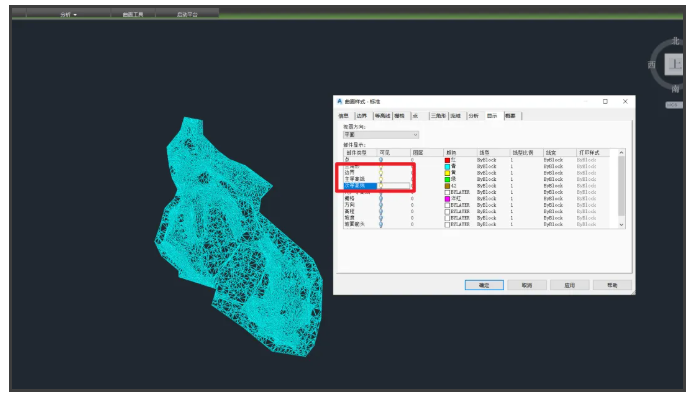Click the Autodesk A icon in dialog title bar
The height and width of the screenshot is (401, 693).
click(x=339, y=101)
